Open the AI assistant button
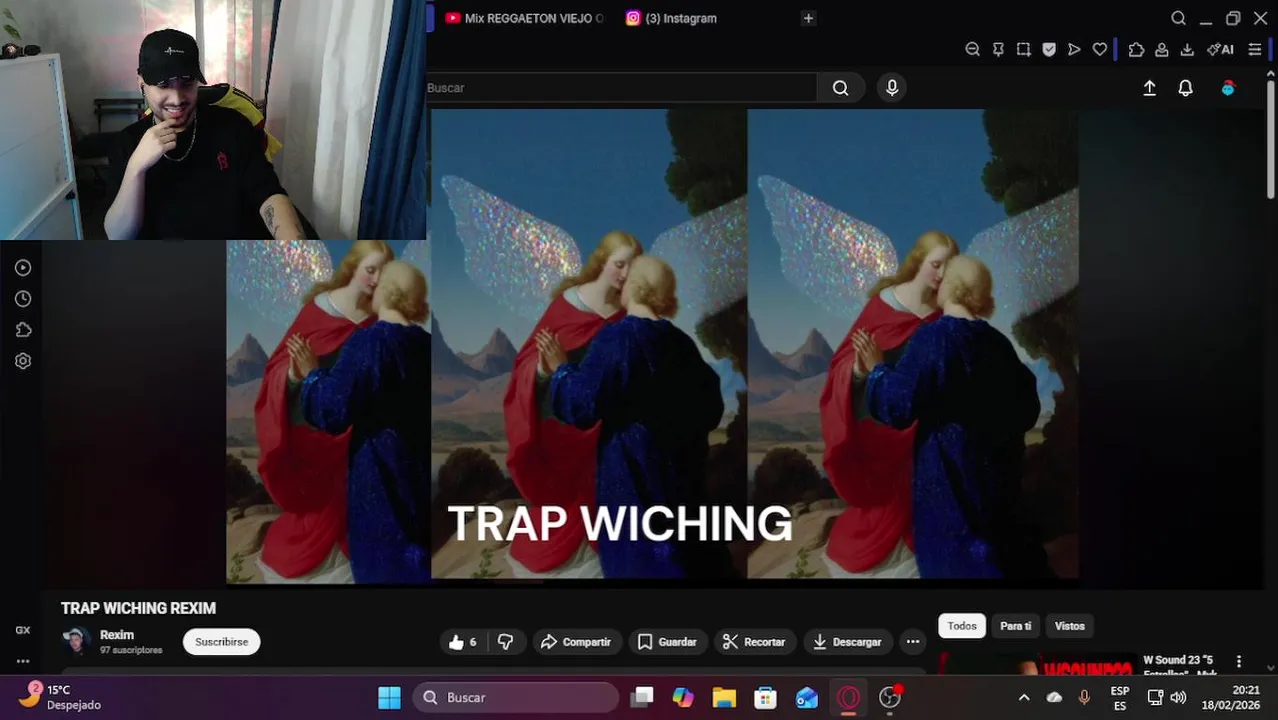Viewport: 1278px width, 720px height. coord(1220,49)
